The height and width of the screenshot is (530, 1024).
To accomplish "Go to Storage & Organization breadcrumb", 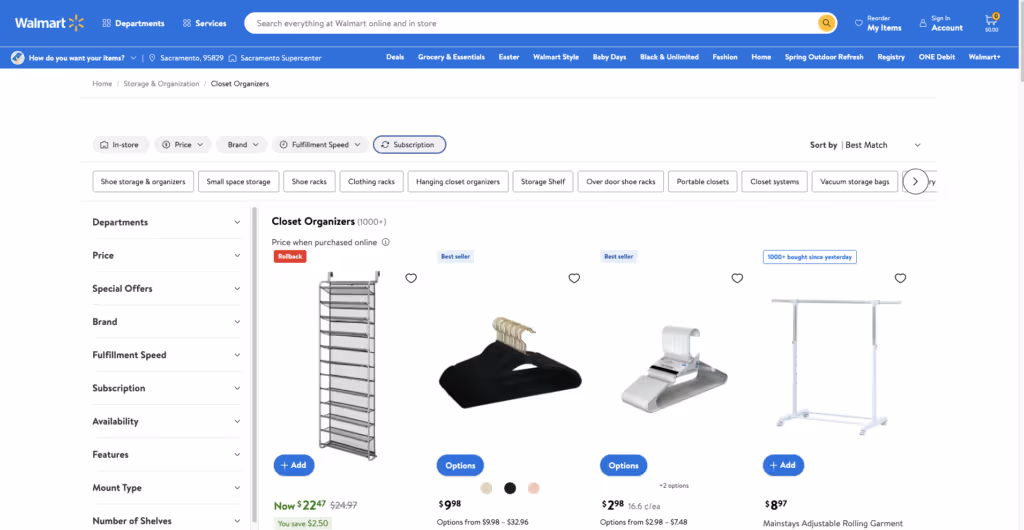I will click(x=161, y=84).
